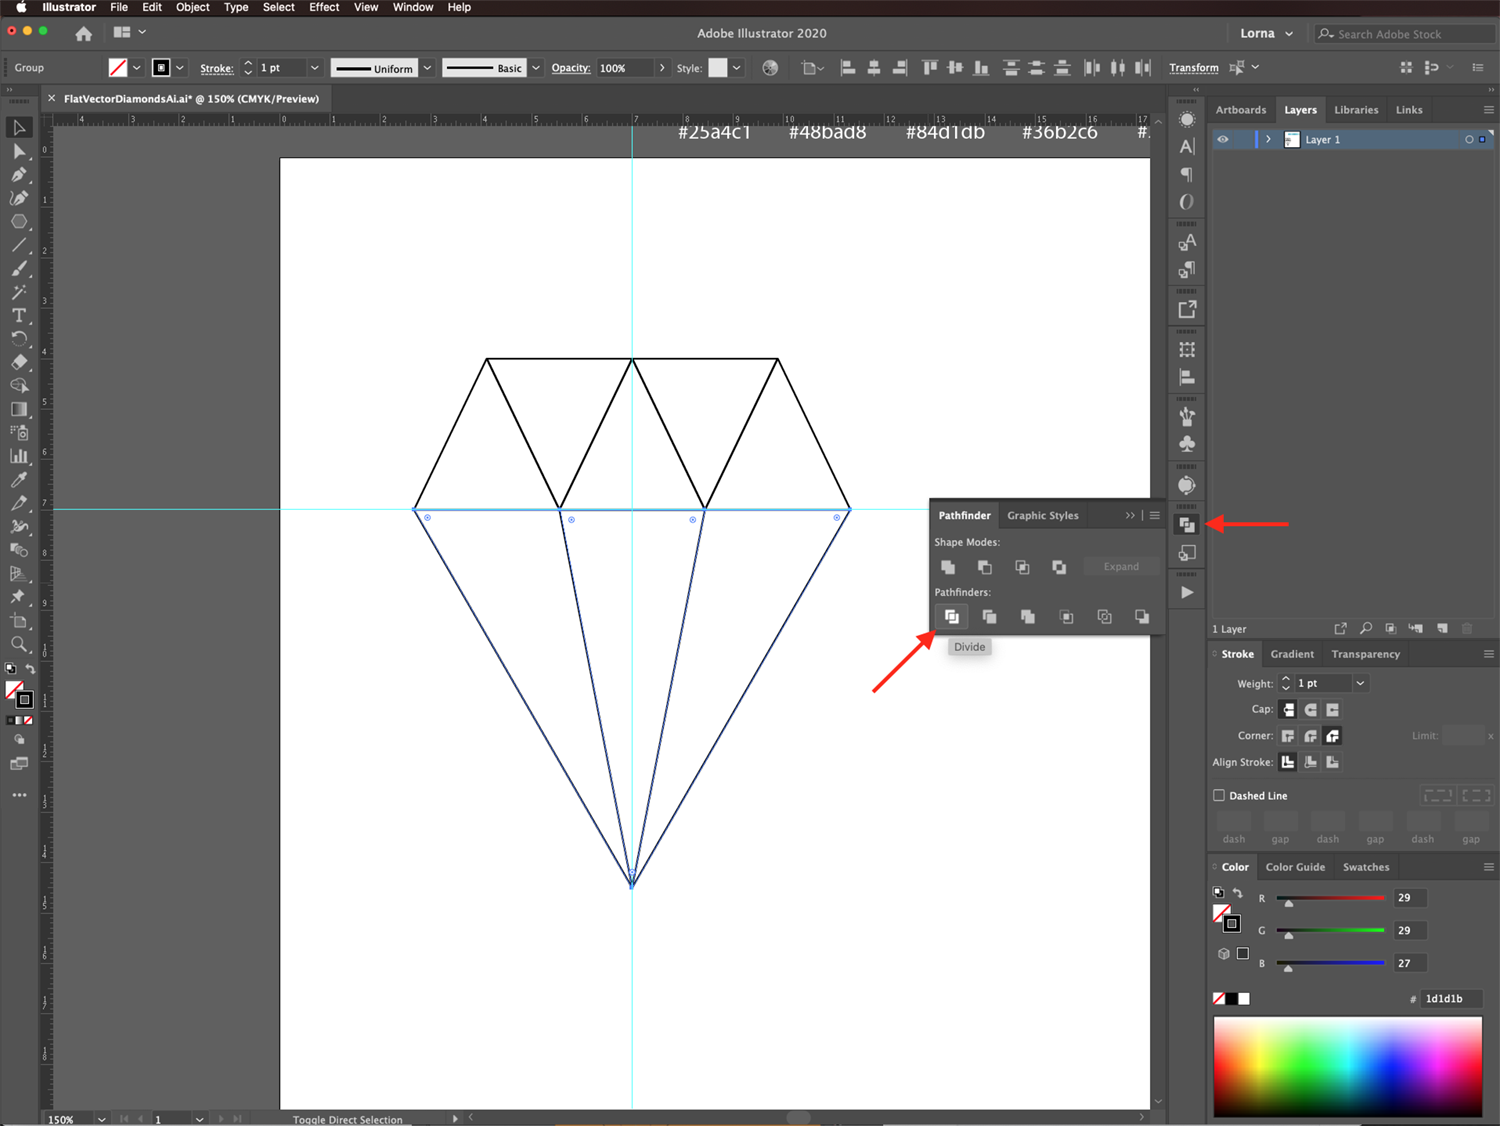
Task: Switch to the Libraries tab
Action: click(x=1356, y=110)
